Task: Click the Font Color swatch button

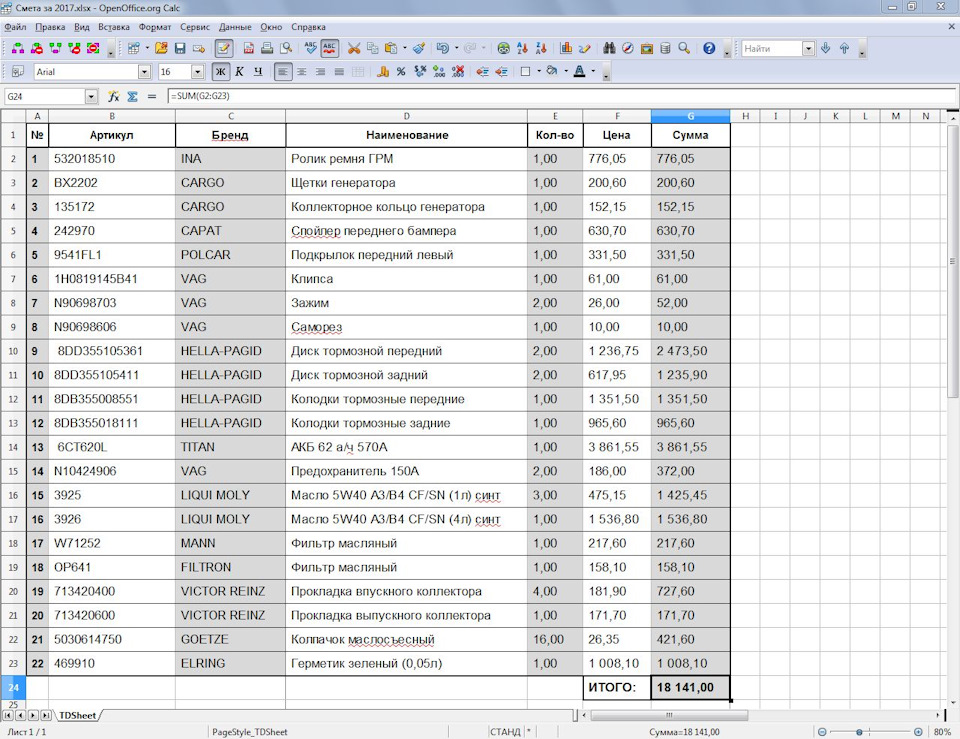Action: pos(579,72)
